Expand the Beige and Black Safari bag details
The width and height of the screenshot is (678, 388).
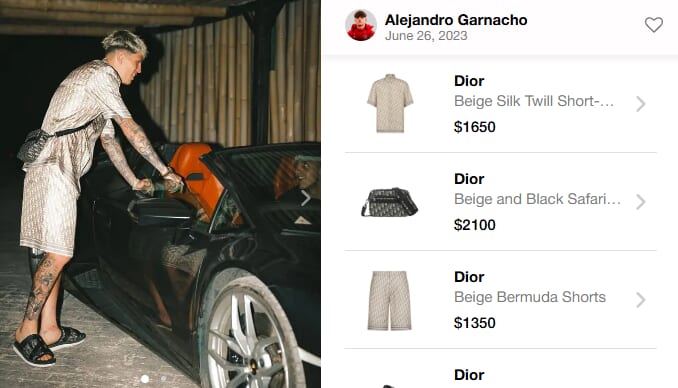641,202
